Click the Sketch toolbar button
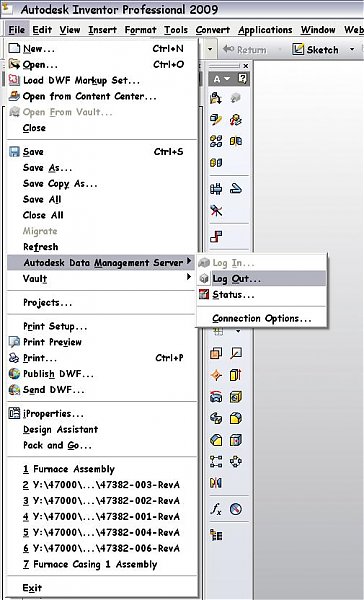364x600 pixels. click(x=316, y=49)
